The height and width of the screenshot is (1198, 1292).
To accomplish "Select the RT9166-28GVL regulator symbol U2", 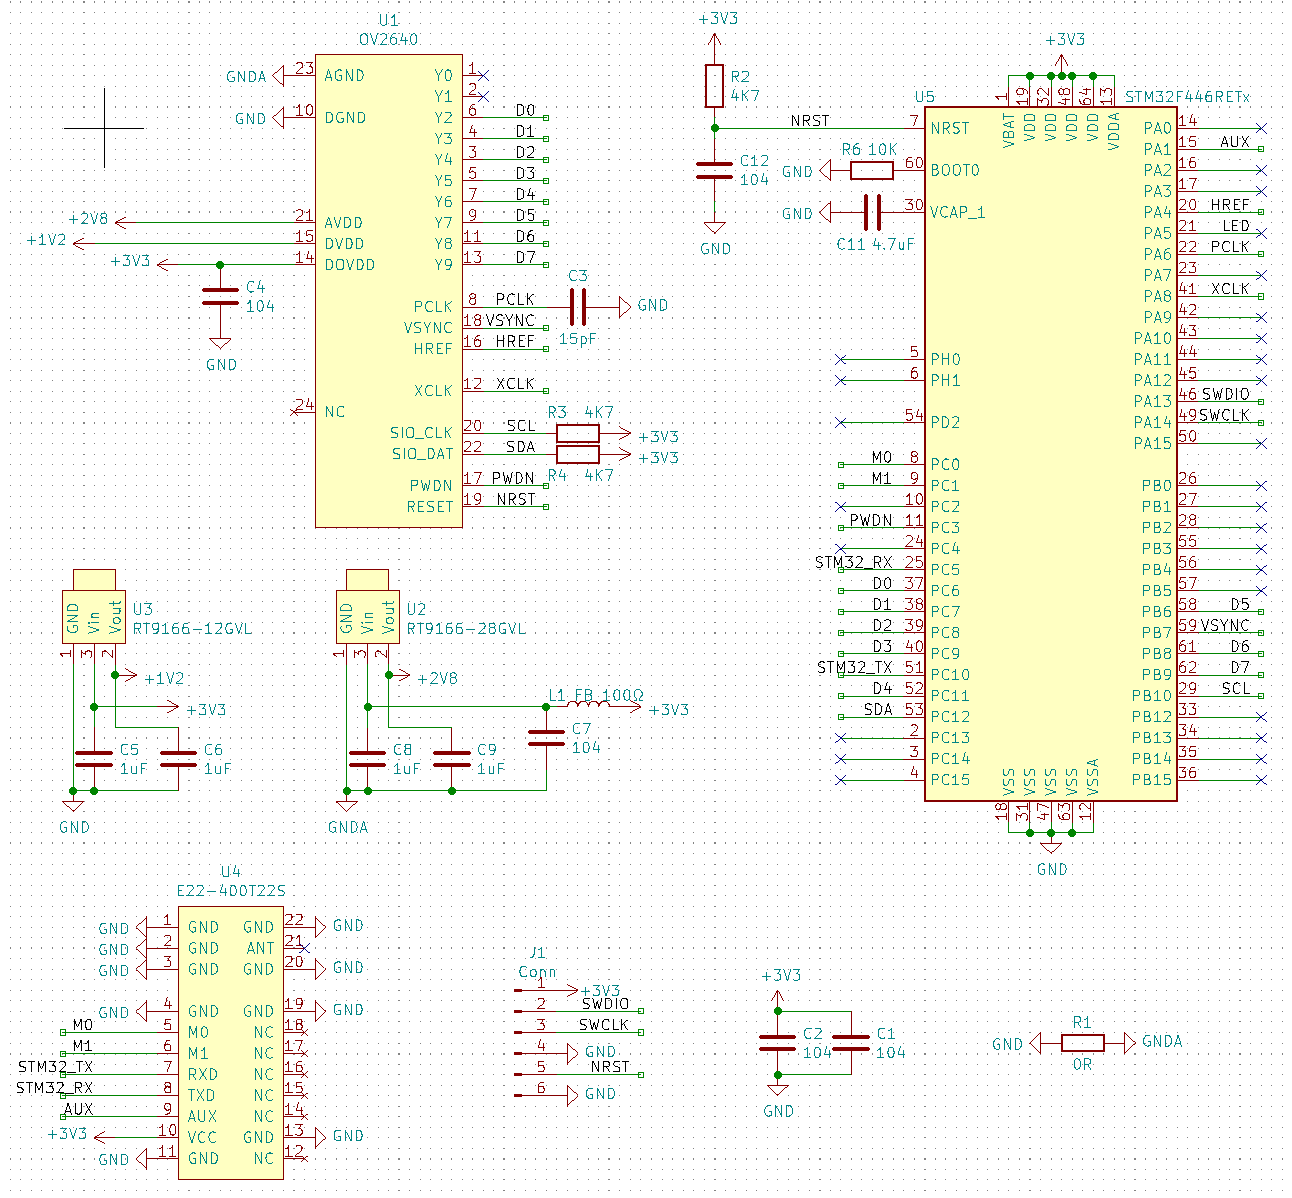I will (x=367, y=606).
